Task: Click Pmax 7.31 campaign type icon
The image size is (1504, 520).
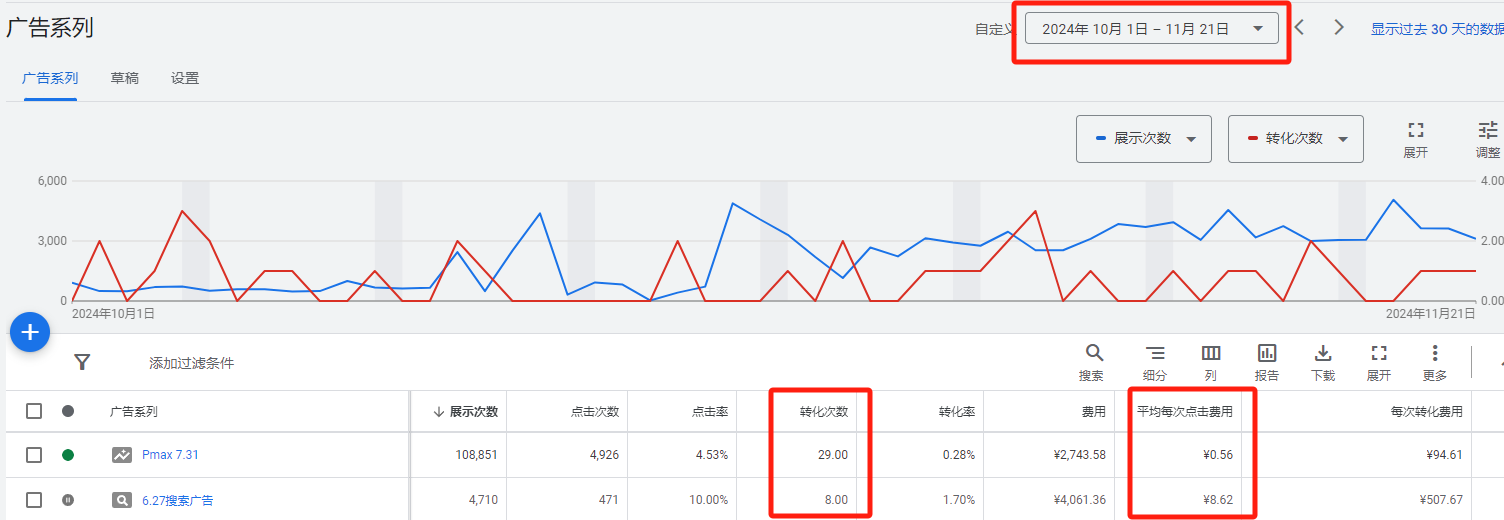Action: [x=122, y=455]
